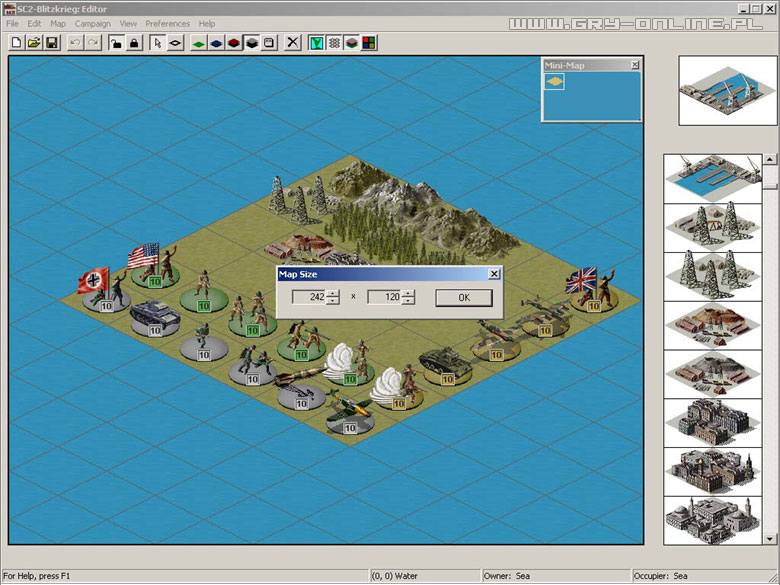Select the American flag unit on map
The image size is (780, 585).
(155, 266)
